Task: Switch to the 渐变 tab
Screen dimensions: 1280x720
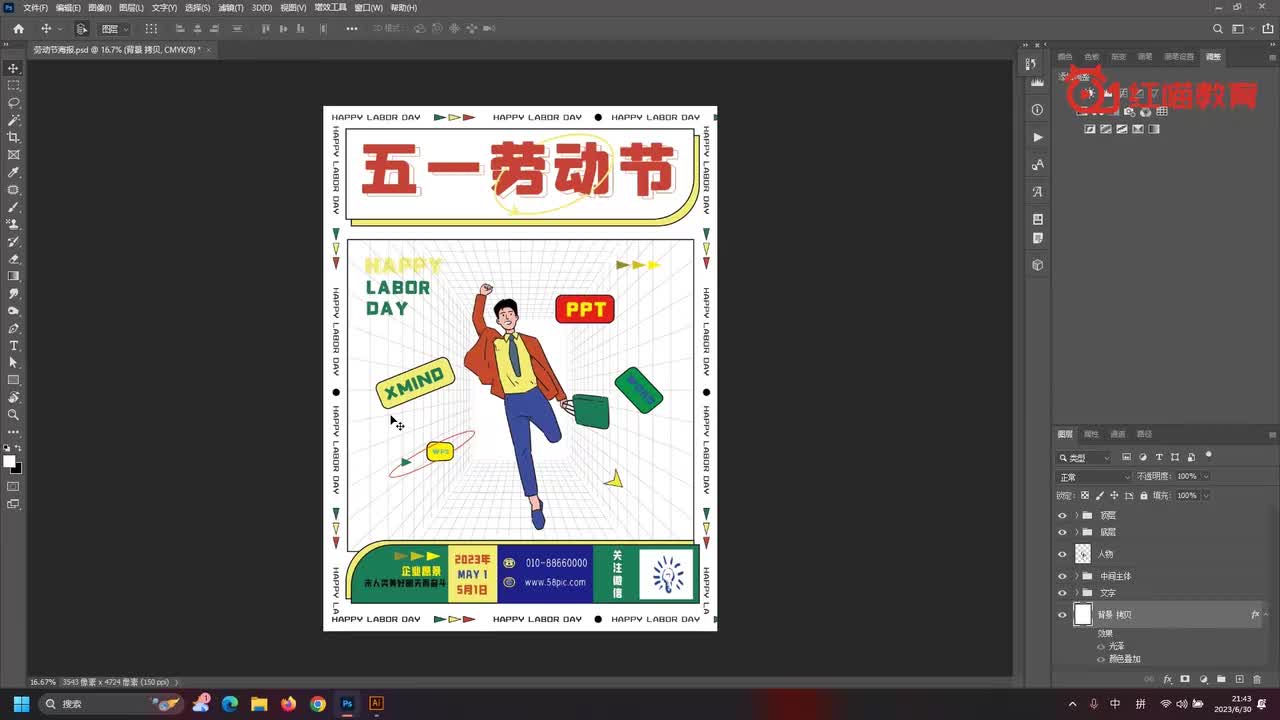Action: [x=1118, y=57]
